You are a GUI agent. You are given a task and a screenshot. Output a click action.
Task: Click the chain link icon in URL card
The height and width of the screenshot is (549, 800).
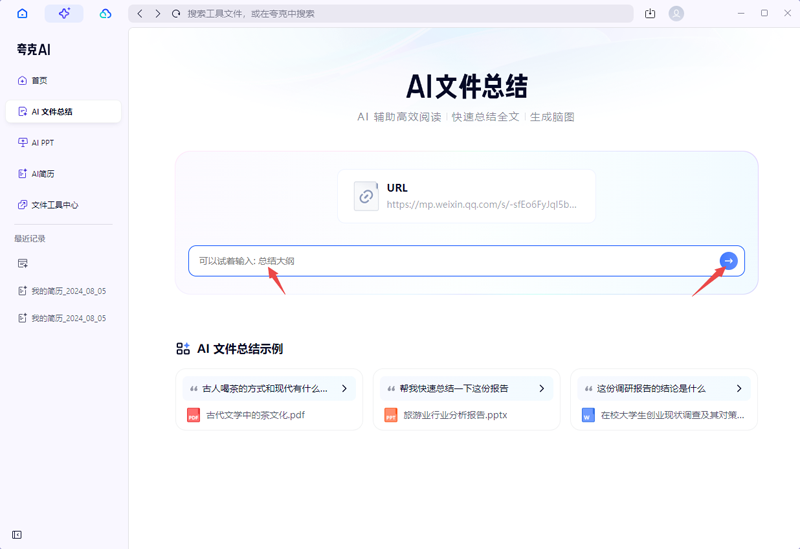(366, 196)
